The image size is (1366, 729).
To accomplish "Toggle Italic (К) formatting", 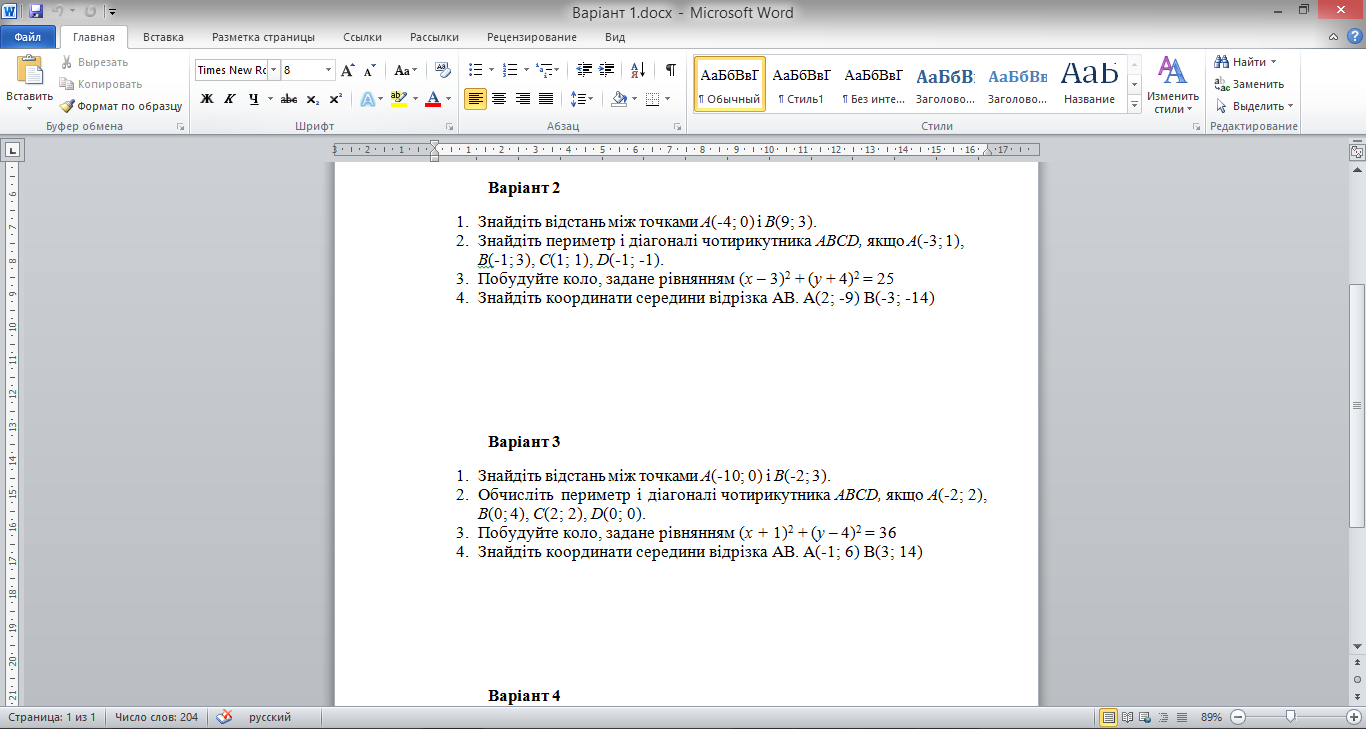I will (x=229, y=99).
